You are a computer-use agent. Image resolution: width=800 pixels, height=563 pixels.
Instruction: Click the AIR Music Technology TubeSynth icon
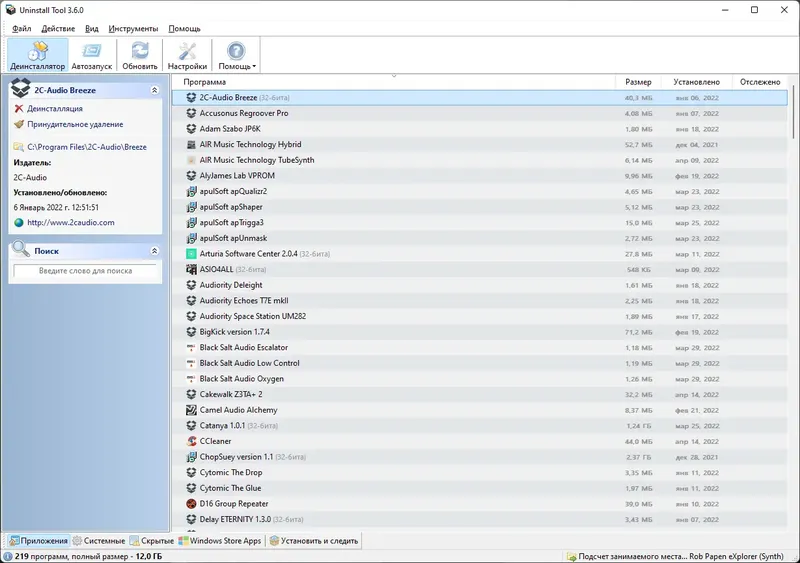pos(191,160)
